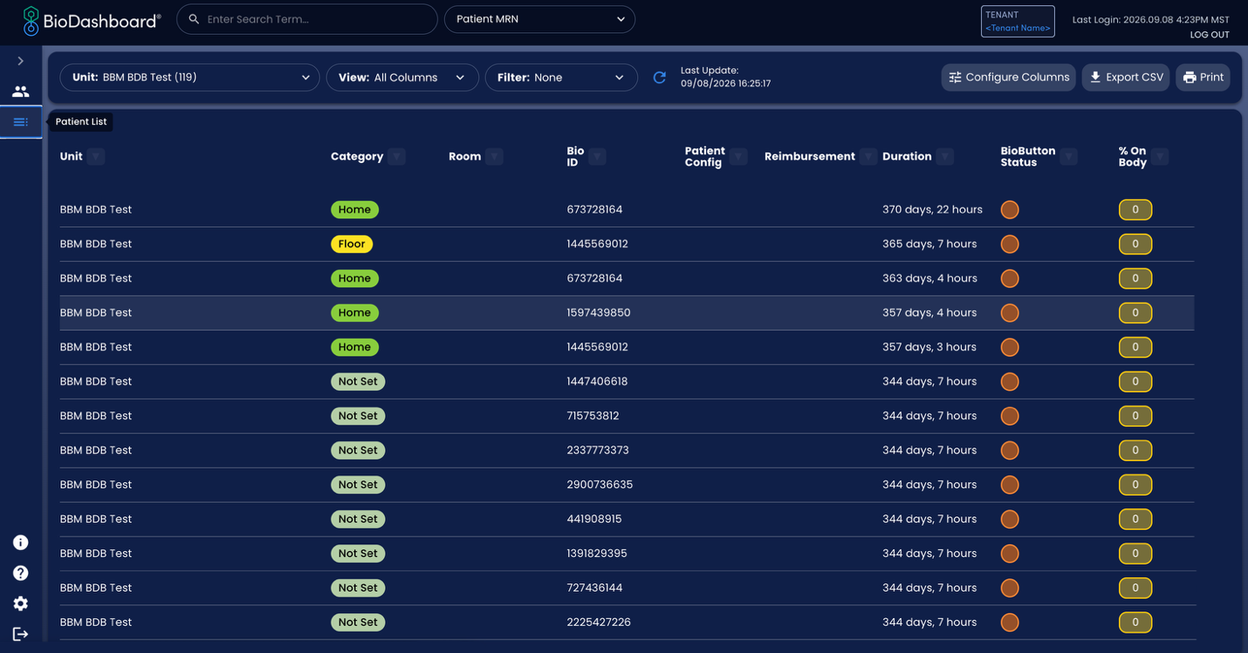Filter the Category column
The width and height of the screenshot is (1248, 653).
pyautogui.click(x=397, y=156)
